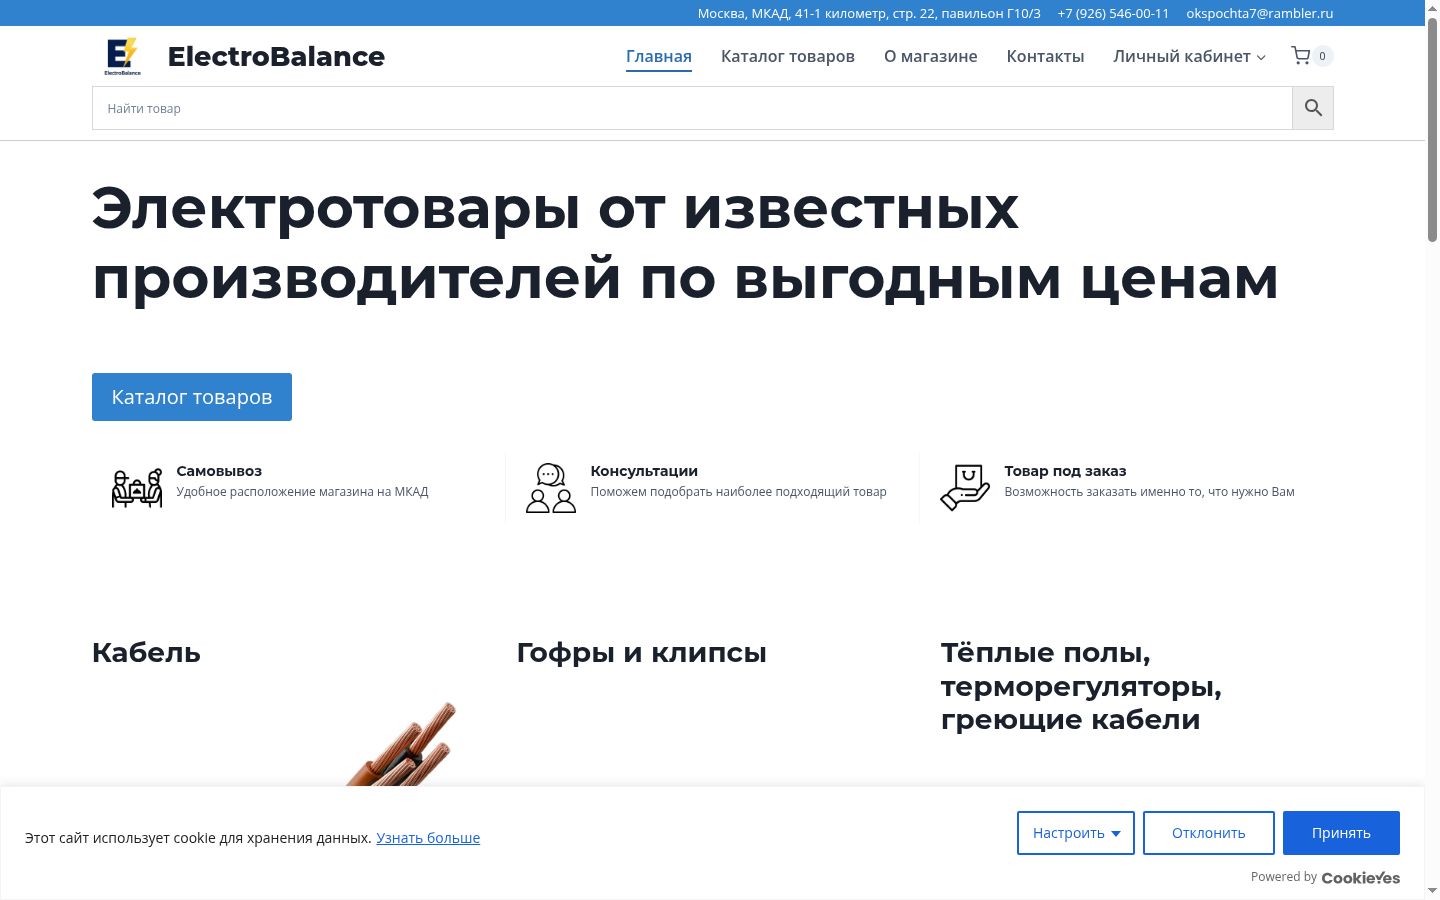Click the magnifier search button
Viewport: 1440px width, 900px height.
coord(1313,108)
